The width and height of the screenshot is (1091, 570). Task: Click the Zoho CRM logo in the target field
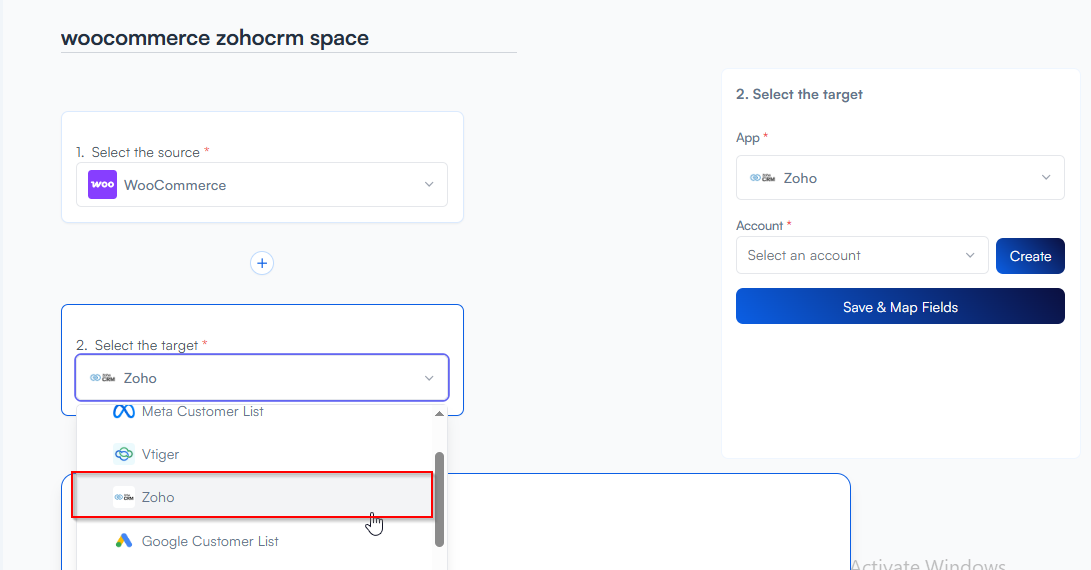coord(102,378)
